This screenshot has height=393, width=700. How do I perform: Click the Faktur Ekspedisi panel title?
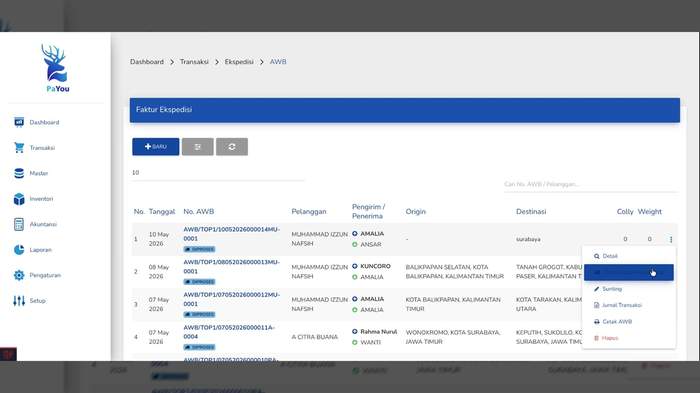pyautogui.click(x=164, y=109)
